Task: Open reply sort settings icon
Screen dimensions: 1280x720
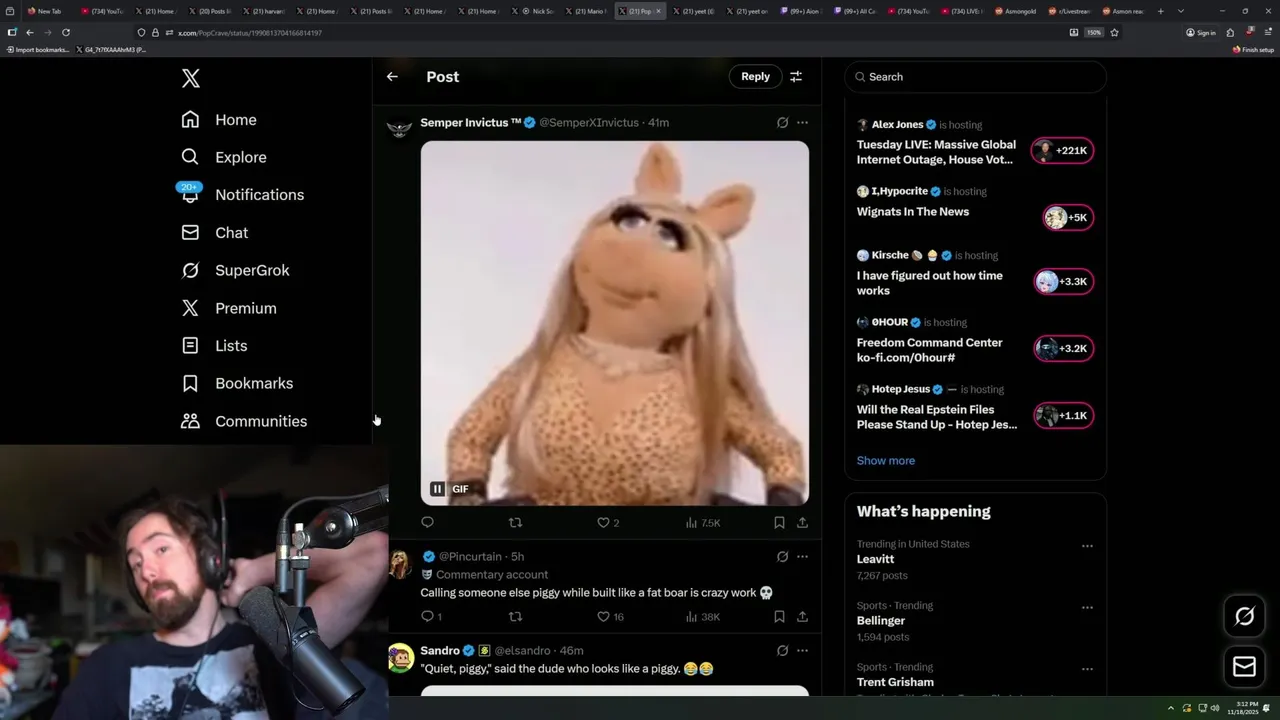Action: pyautogui.click(x=796, y=77)
